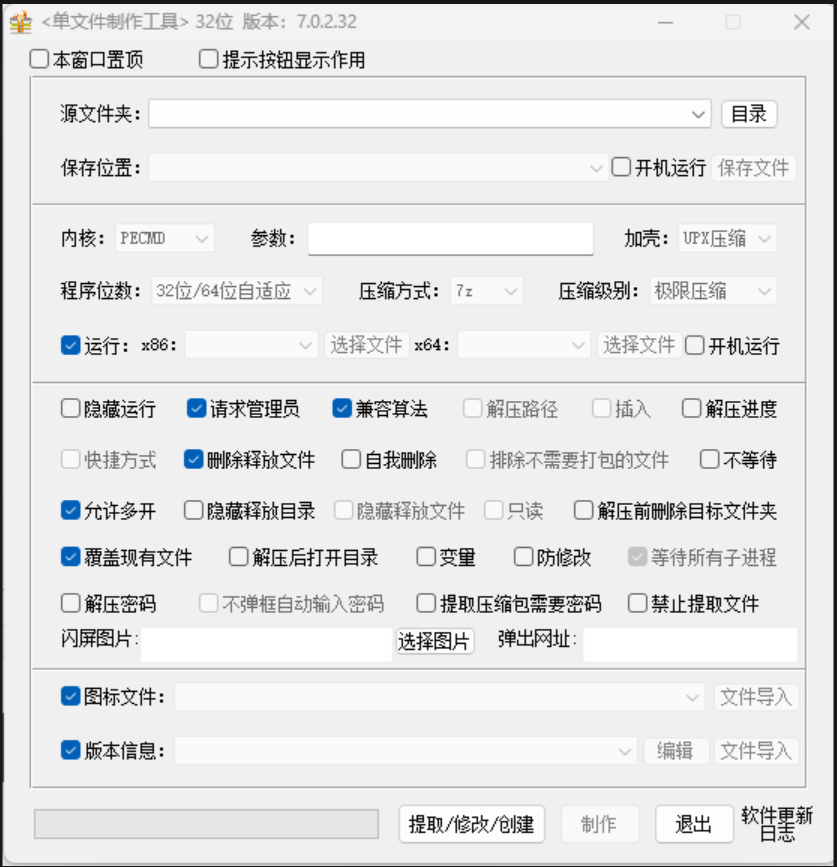Click the 退出 button
Screen dimensions: 837x867
pos(694,824)
